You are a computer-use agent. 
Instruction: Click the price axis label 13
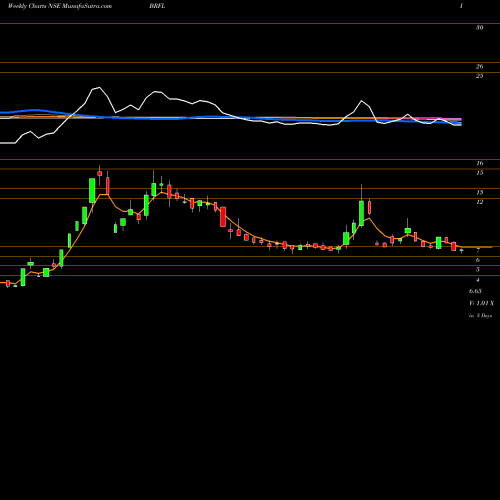coord(480,192)
